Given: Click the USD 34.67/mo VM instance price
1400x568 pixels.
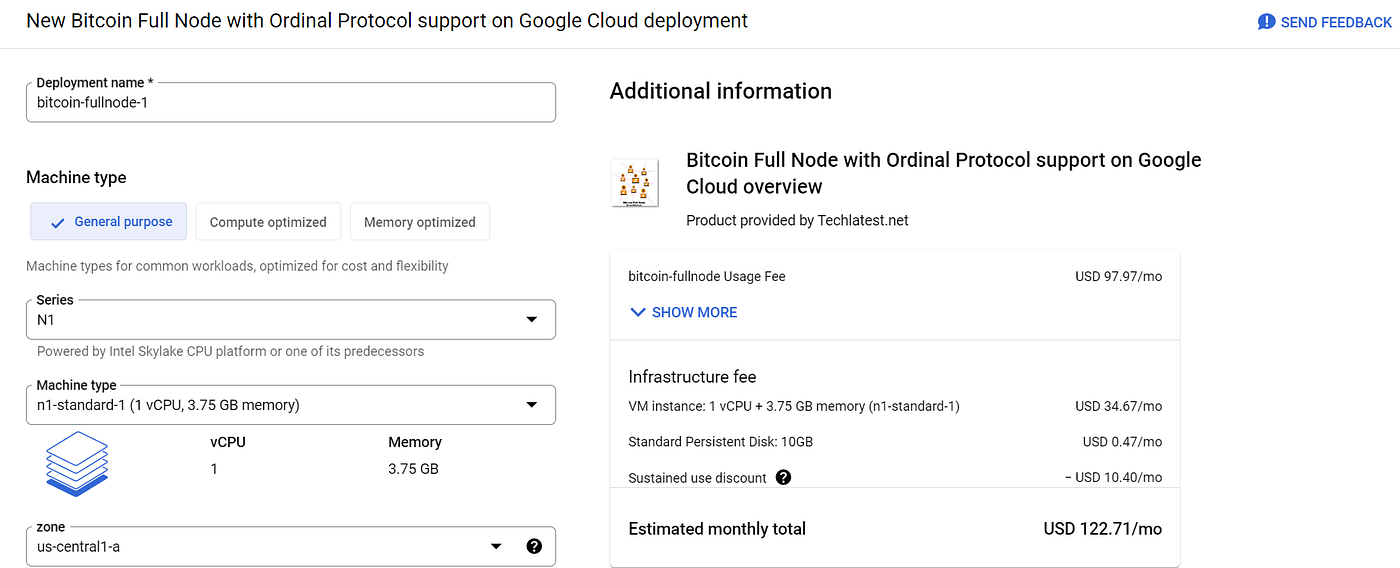Looking at the screenshot, I should coord(1119,406).
